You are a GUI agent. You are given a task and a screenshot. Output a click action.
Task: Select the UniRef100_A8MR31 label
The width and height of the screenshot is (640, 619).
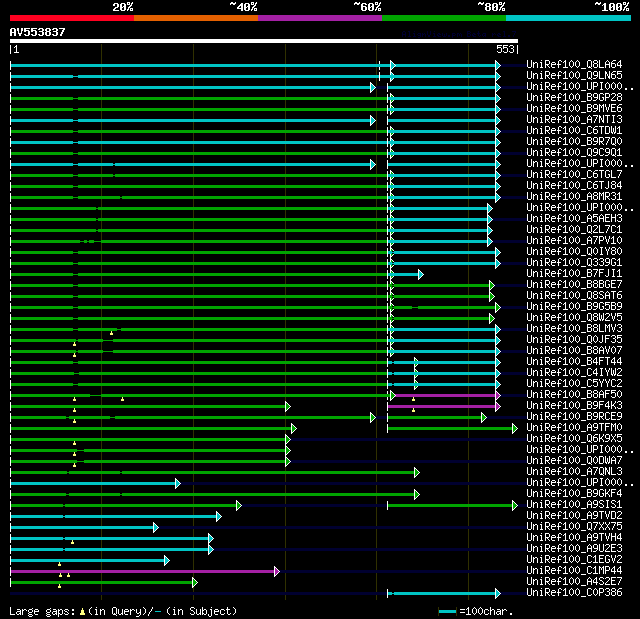coord(574,197)
